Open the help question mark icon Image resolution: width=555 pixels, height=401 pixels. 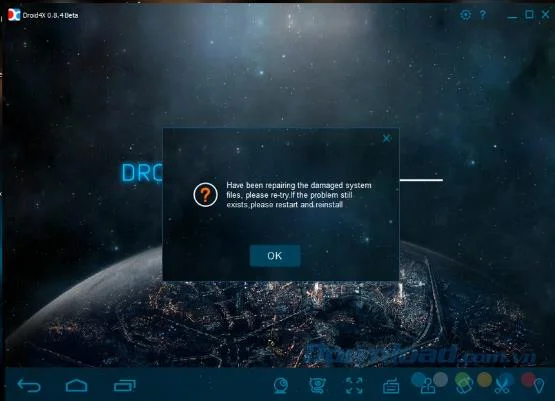tap(483, 15)
